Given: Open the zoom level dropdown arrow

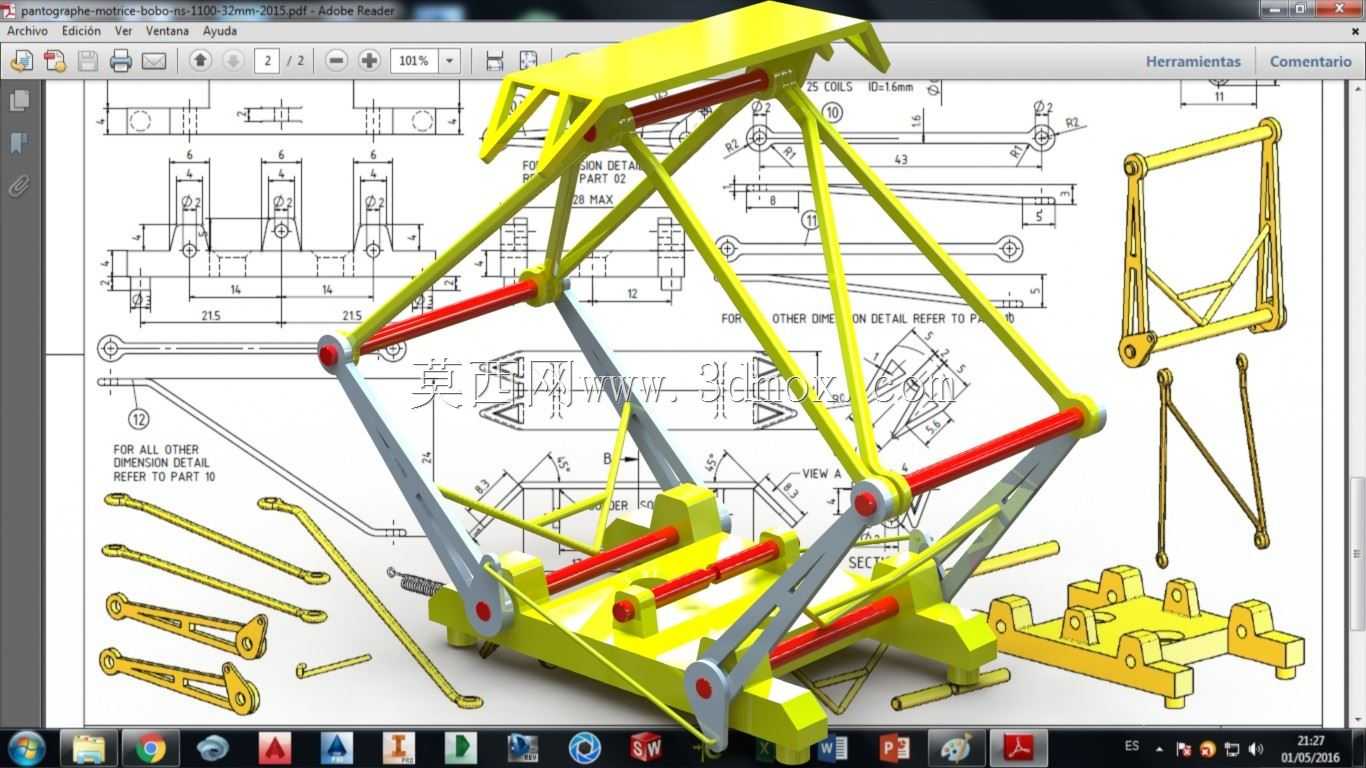Looking at the screenshot, I should tap(450, 61).
